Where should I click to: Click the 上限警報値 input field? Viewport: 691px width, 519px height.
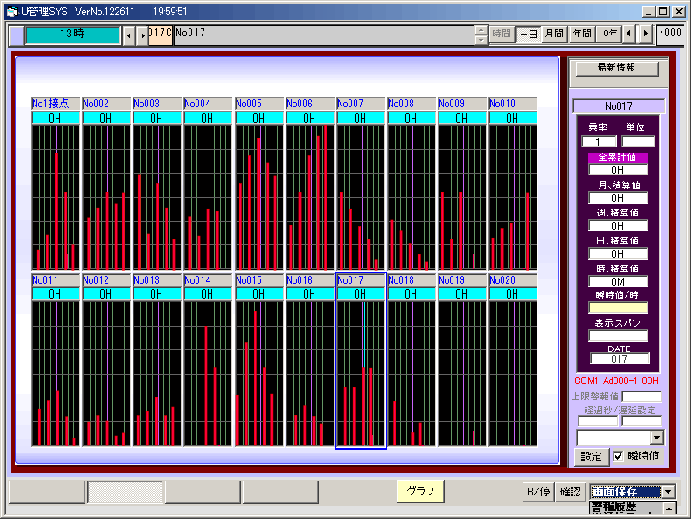point(641,397)
